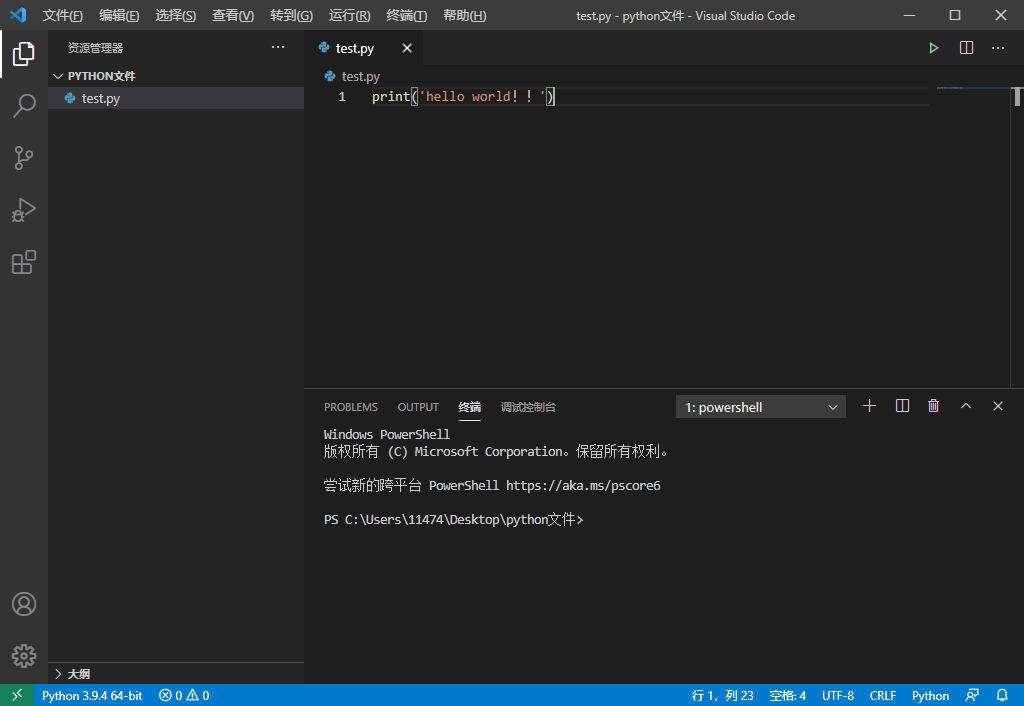Switch to the OUTPUT panel tab

418,407
